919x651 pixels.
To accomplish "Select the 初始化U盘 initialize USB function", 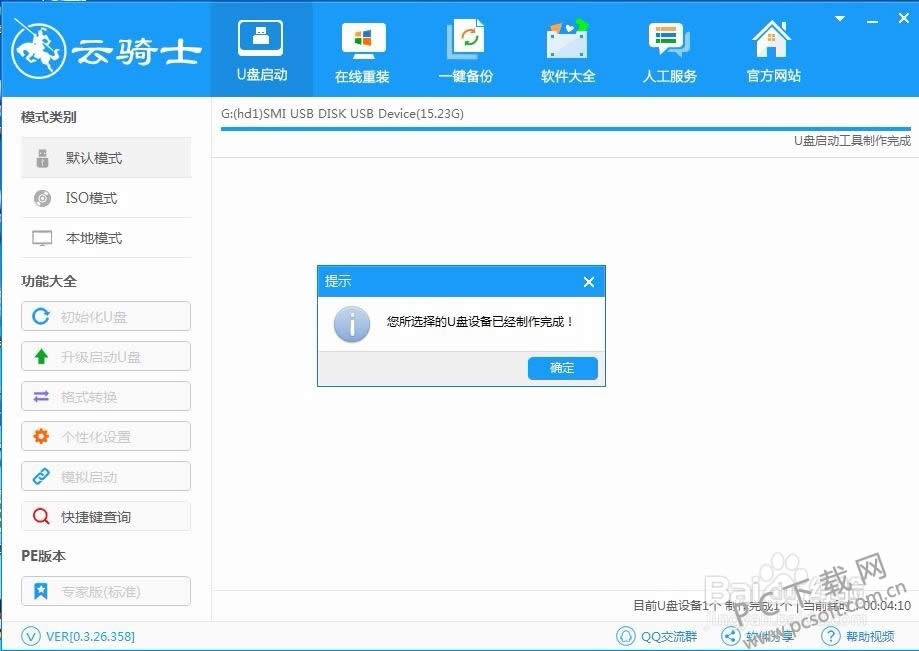I will pyautogui.click(x=105, y=316).
